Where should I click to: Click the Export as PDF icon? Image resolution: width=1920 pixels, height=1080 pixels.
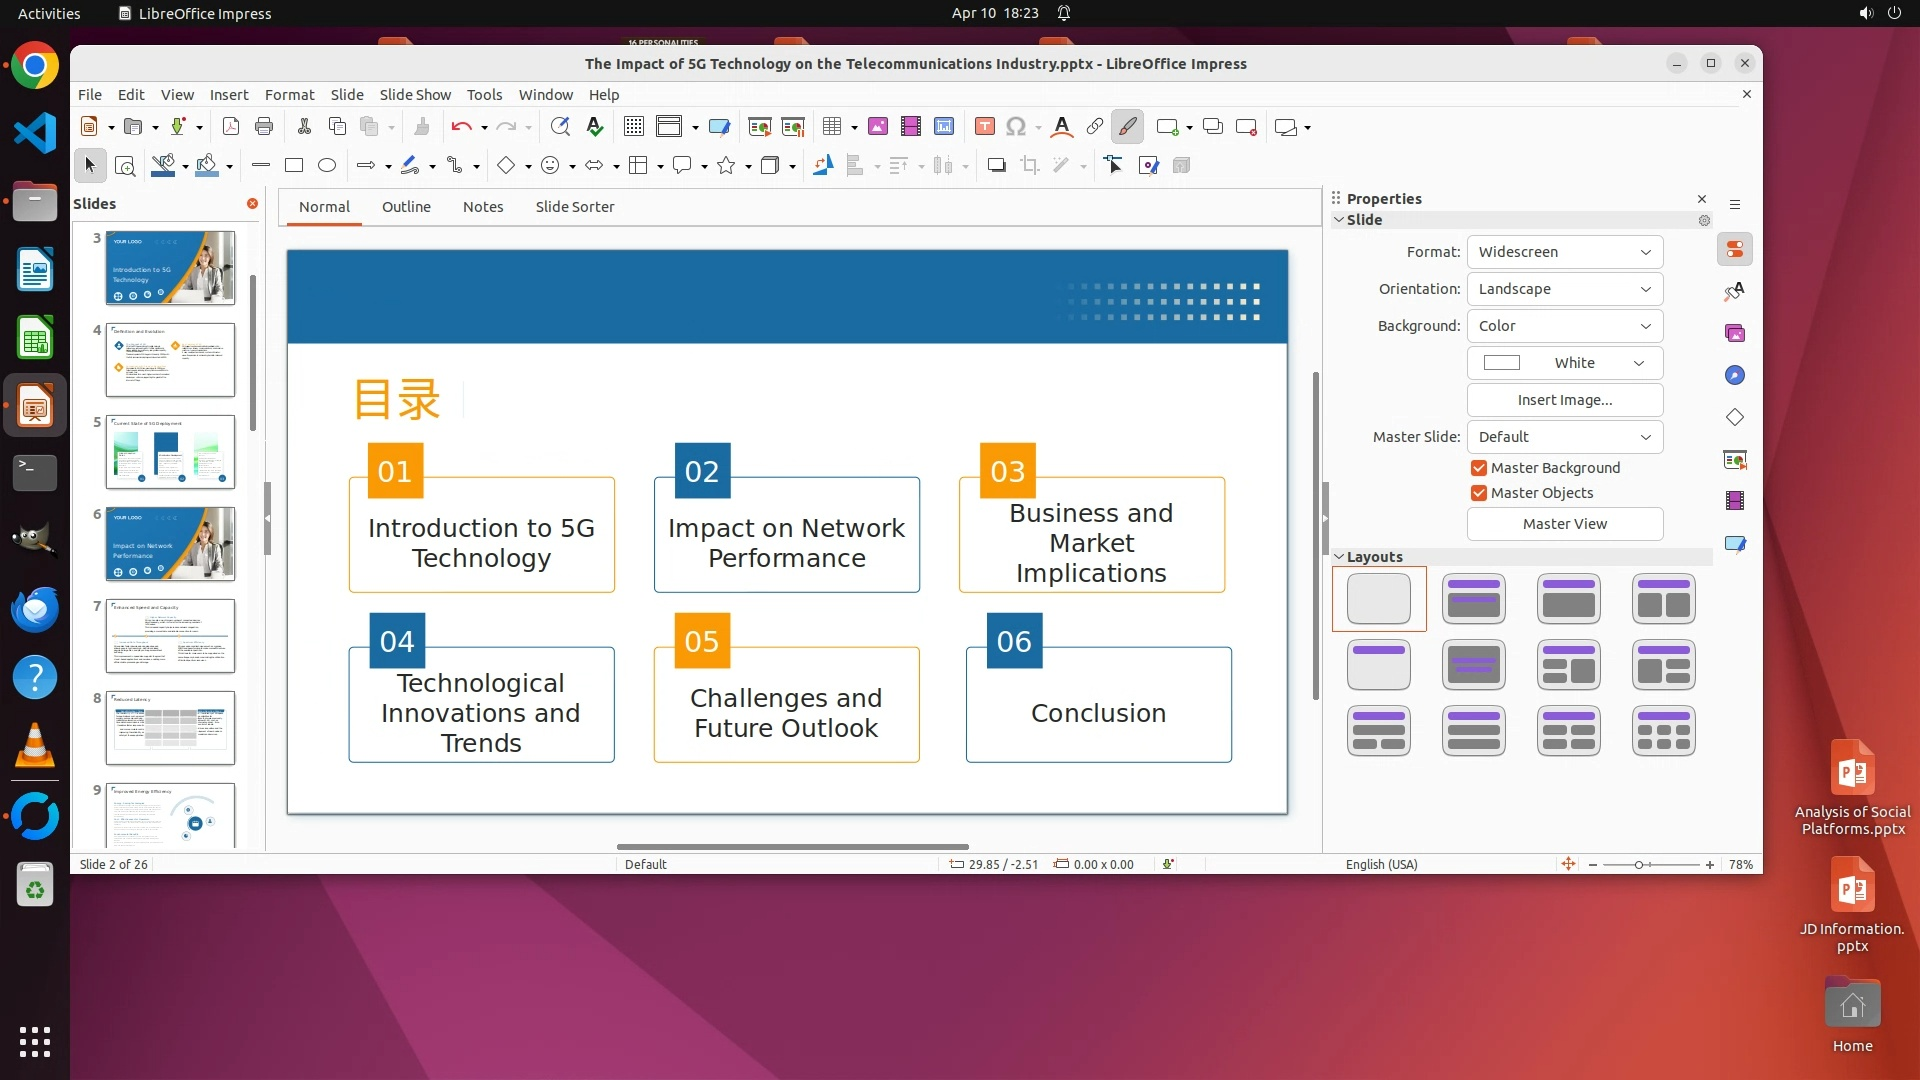pyautogui.click(x=231, y=127)
